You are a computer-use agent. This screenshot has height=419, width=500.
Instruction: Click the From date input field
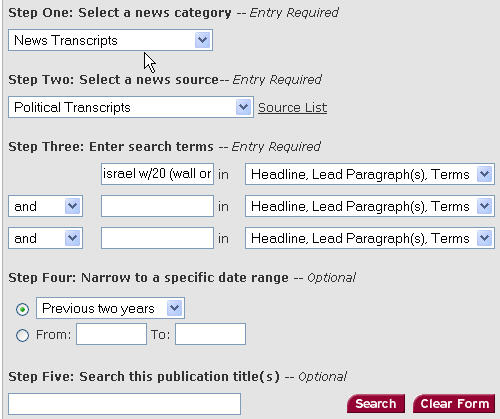point(111,334)
